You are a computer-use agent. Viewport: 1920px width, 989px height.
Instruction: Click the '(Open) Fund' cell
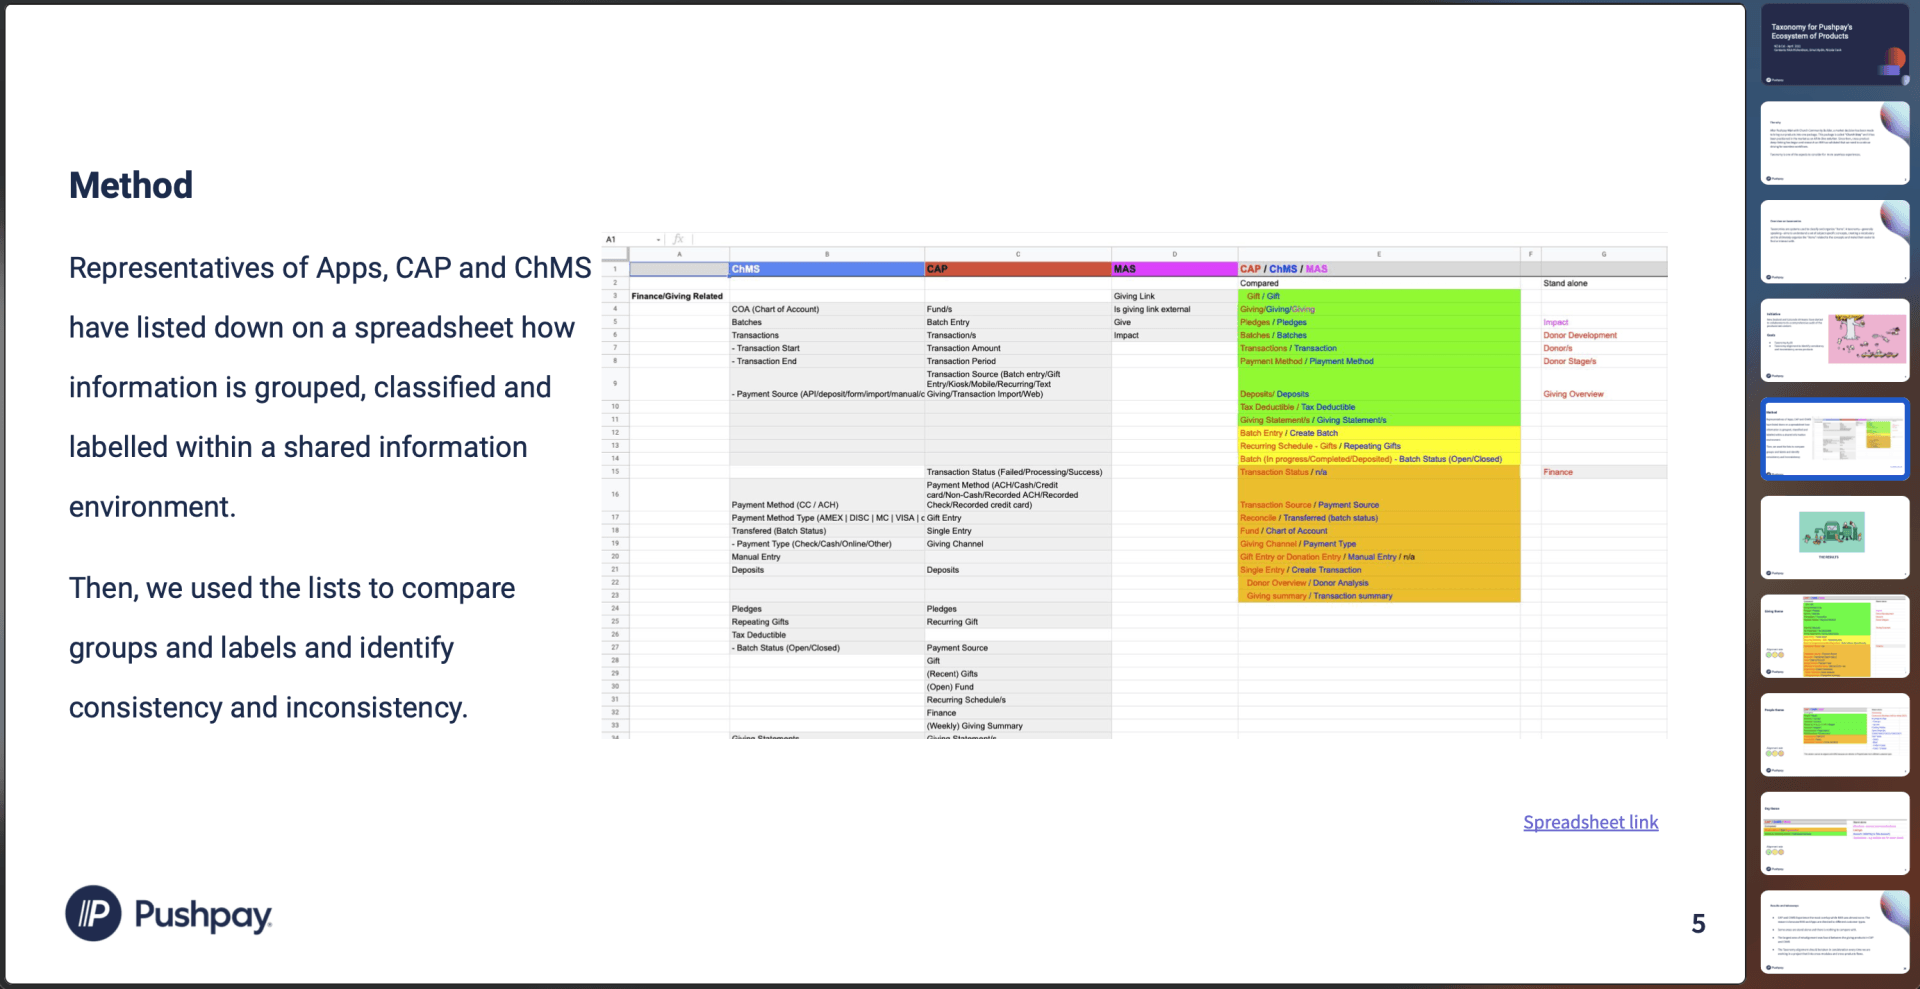[1018, 687]
